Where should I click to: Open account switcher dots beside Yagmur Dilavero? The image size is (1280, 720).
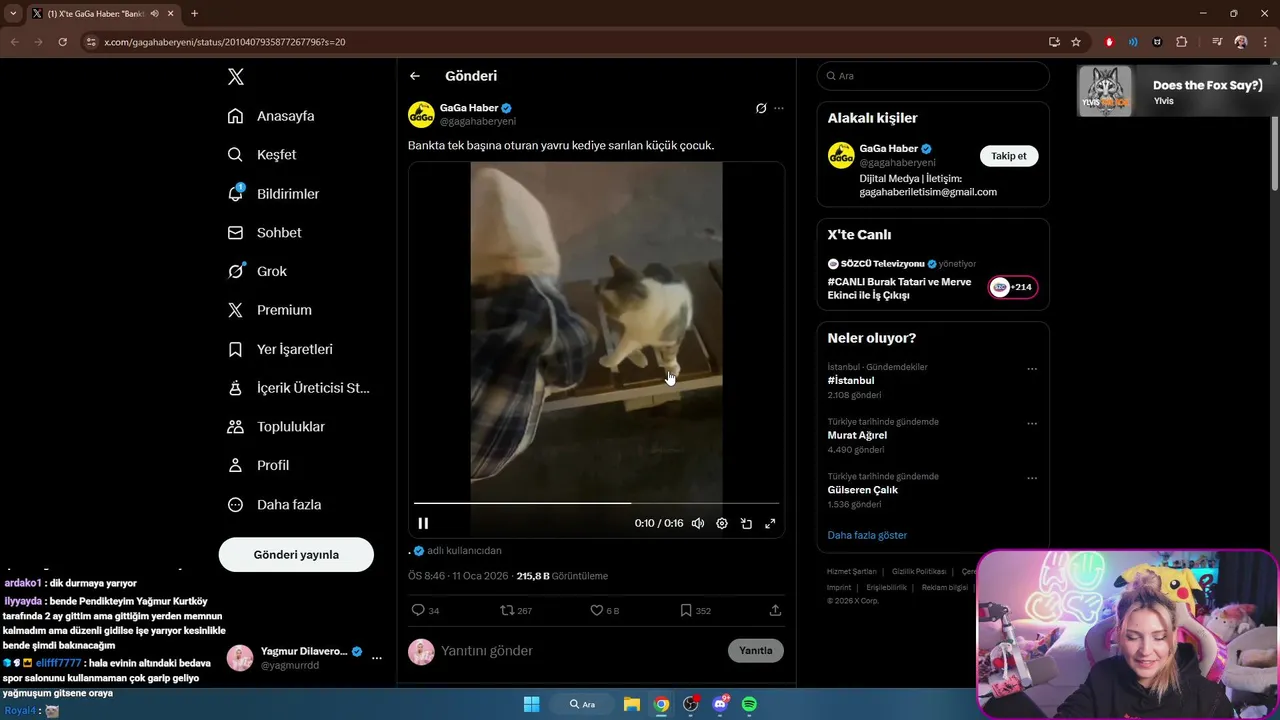pyautogui.click(x=377, y=658)
